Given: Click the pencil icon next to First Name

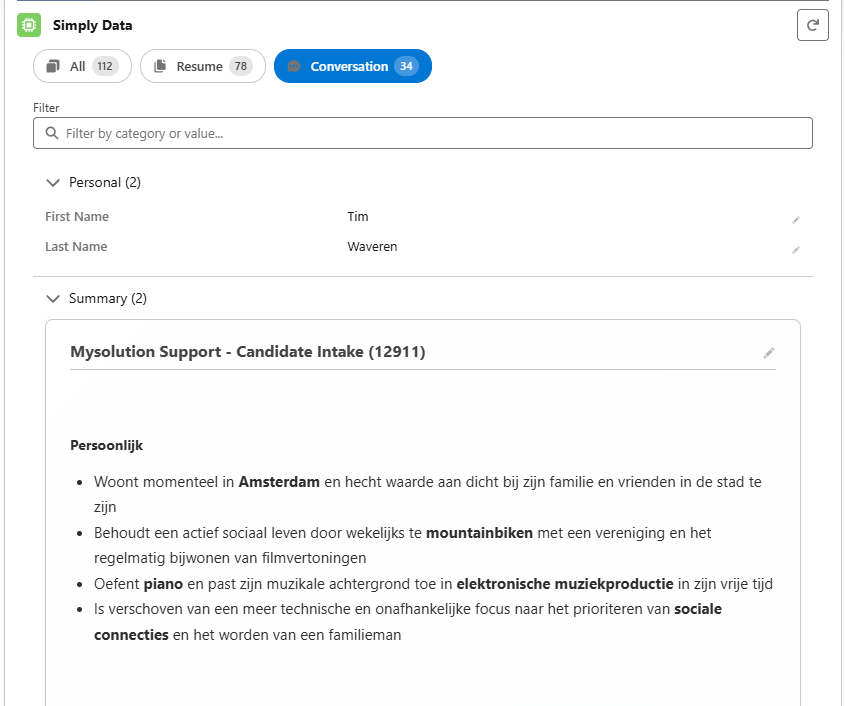Looking at the screenshot, I should click(796, 219).
